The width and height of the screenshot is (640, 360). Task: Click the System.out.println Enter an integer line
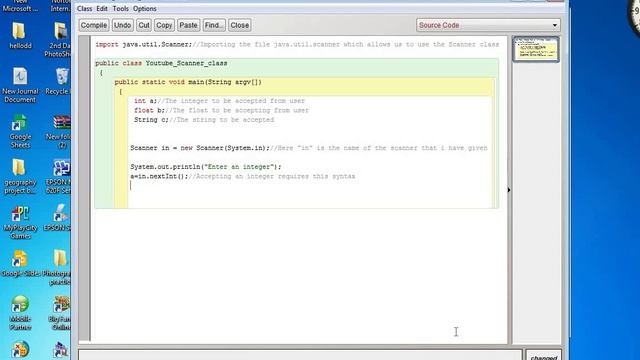(206, 167)
